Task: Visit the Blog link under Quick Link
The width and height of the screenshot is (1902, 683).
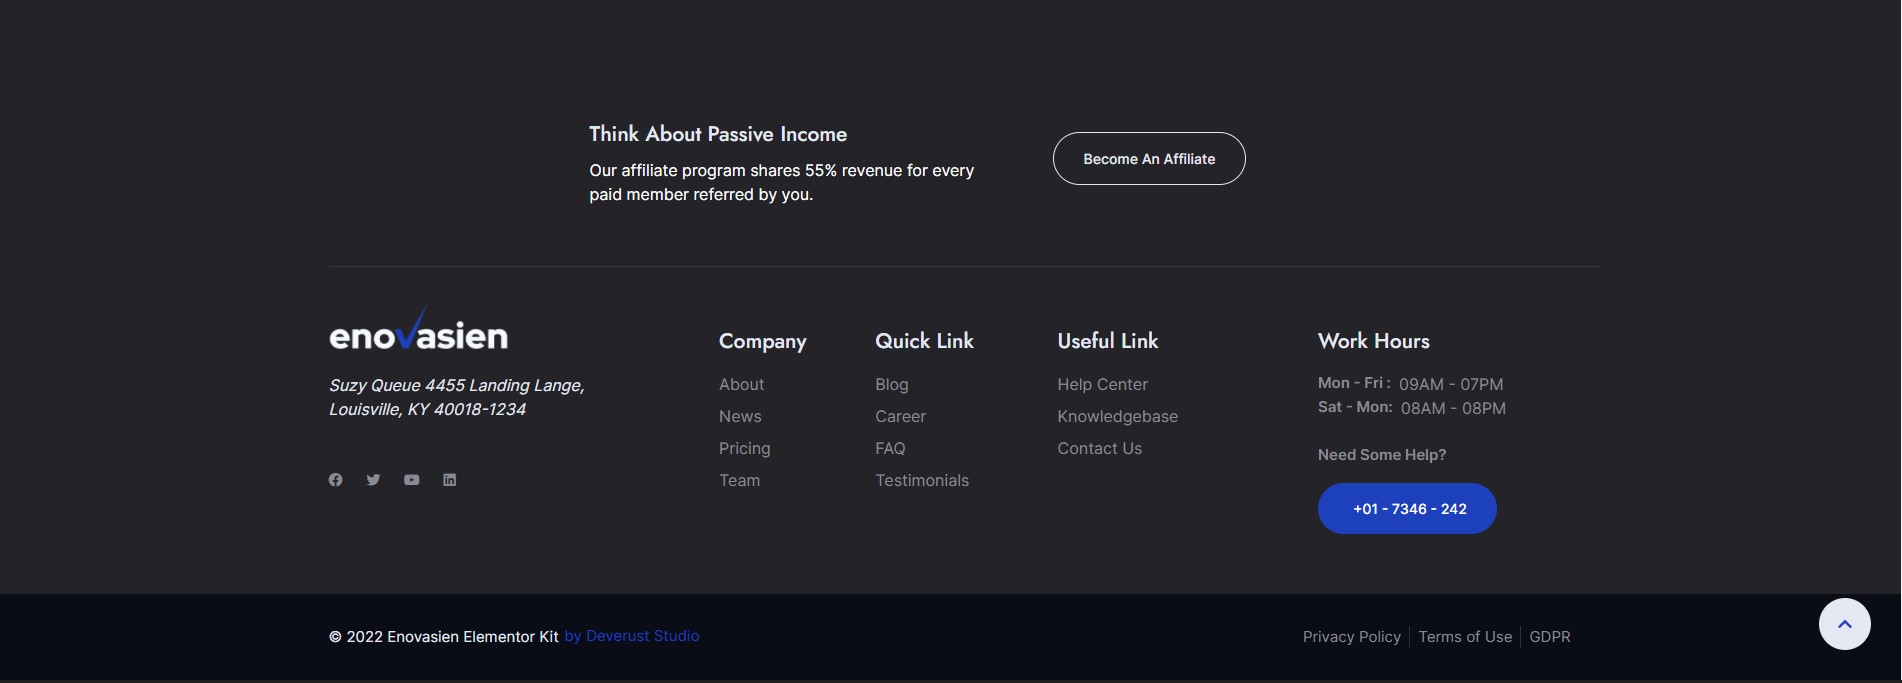Action: tap(891, 384)
